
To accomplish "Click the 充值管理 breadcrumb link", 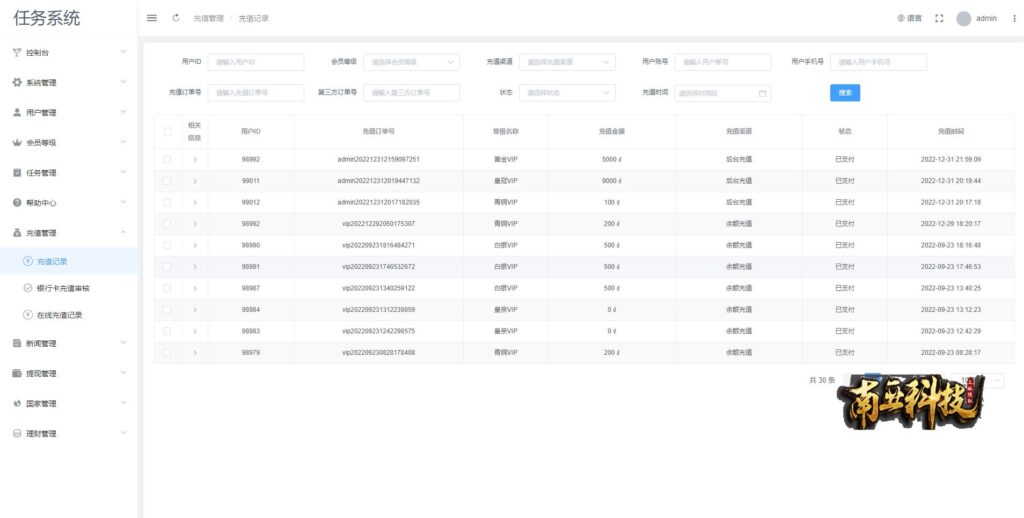I will point(208,18).
